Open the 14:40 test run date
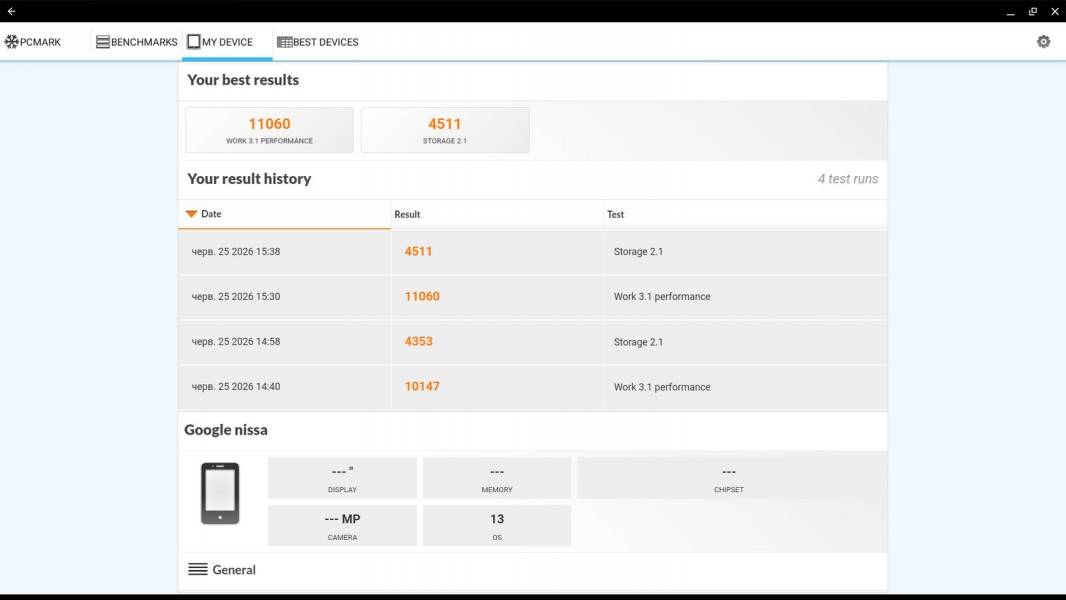1066x600 pixels. (235, 387)
